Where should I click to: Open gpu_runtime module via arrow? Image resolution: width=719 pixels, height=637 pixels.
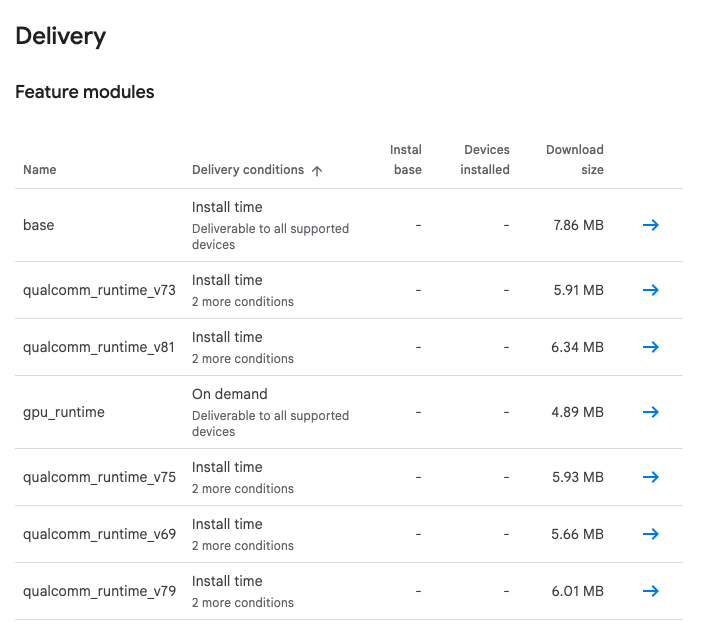tap(650, 412)
